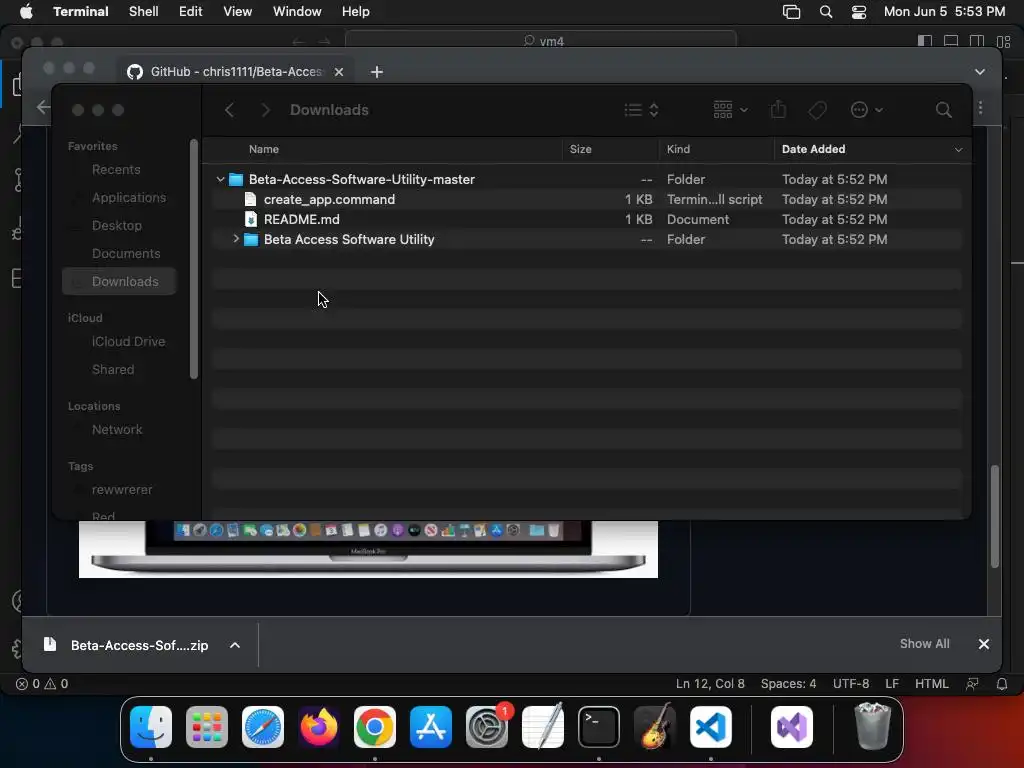Open Finder group-by options menu

pos(730,109)
